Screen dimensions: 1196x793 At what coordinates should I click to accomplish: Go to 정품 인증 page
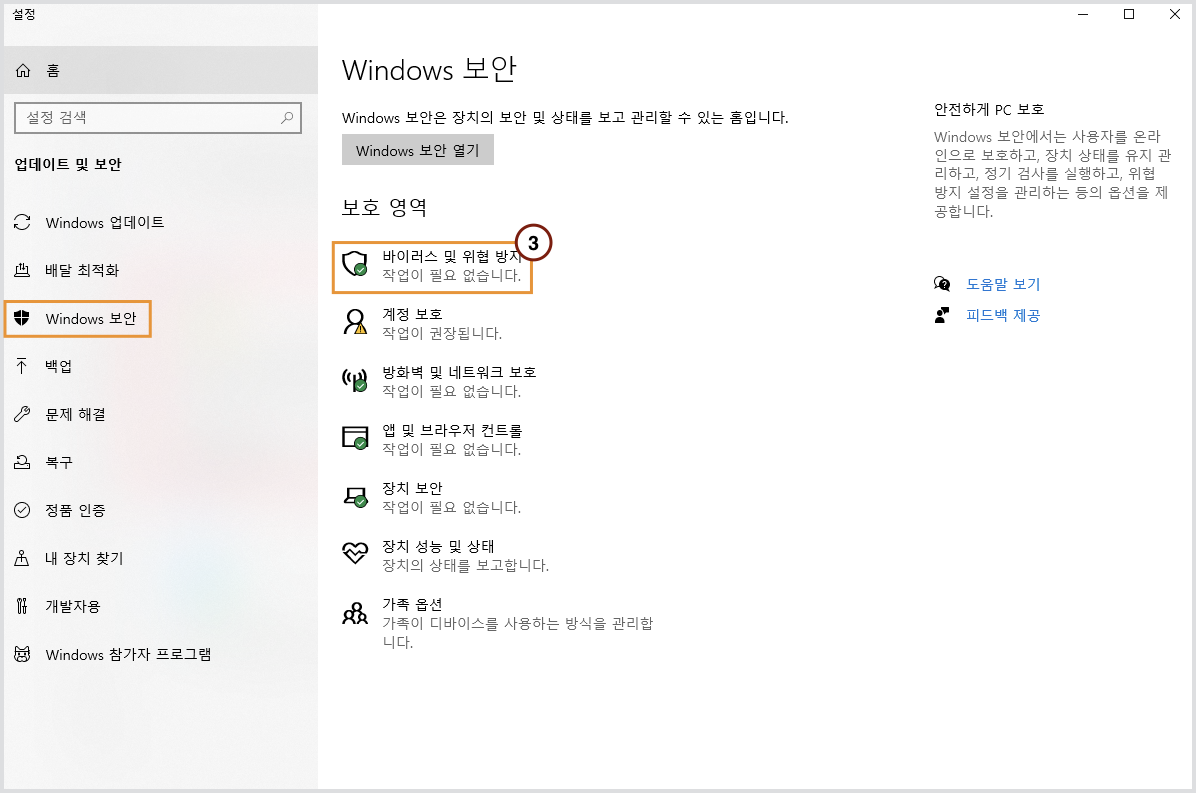click(161, 510)
